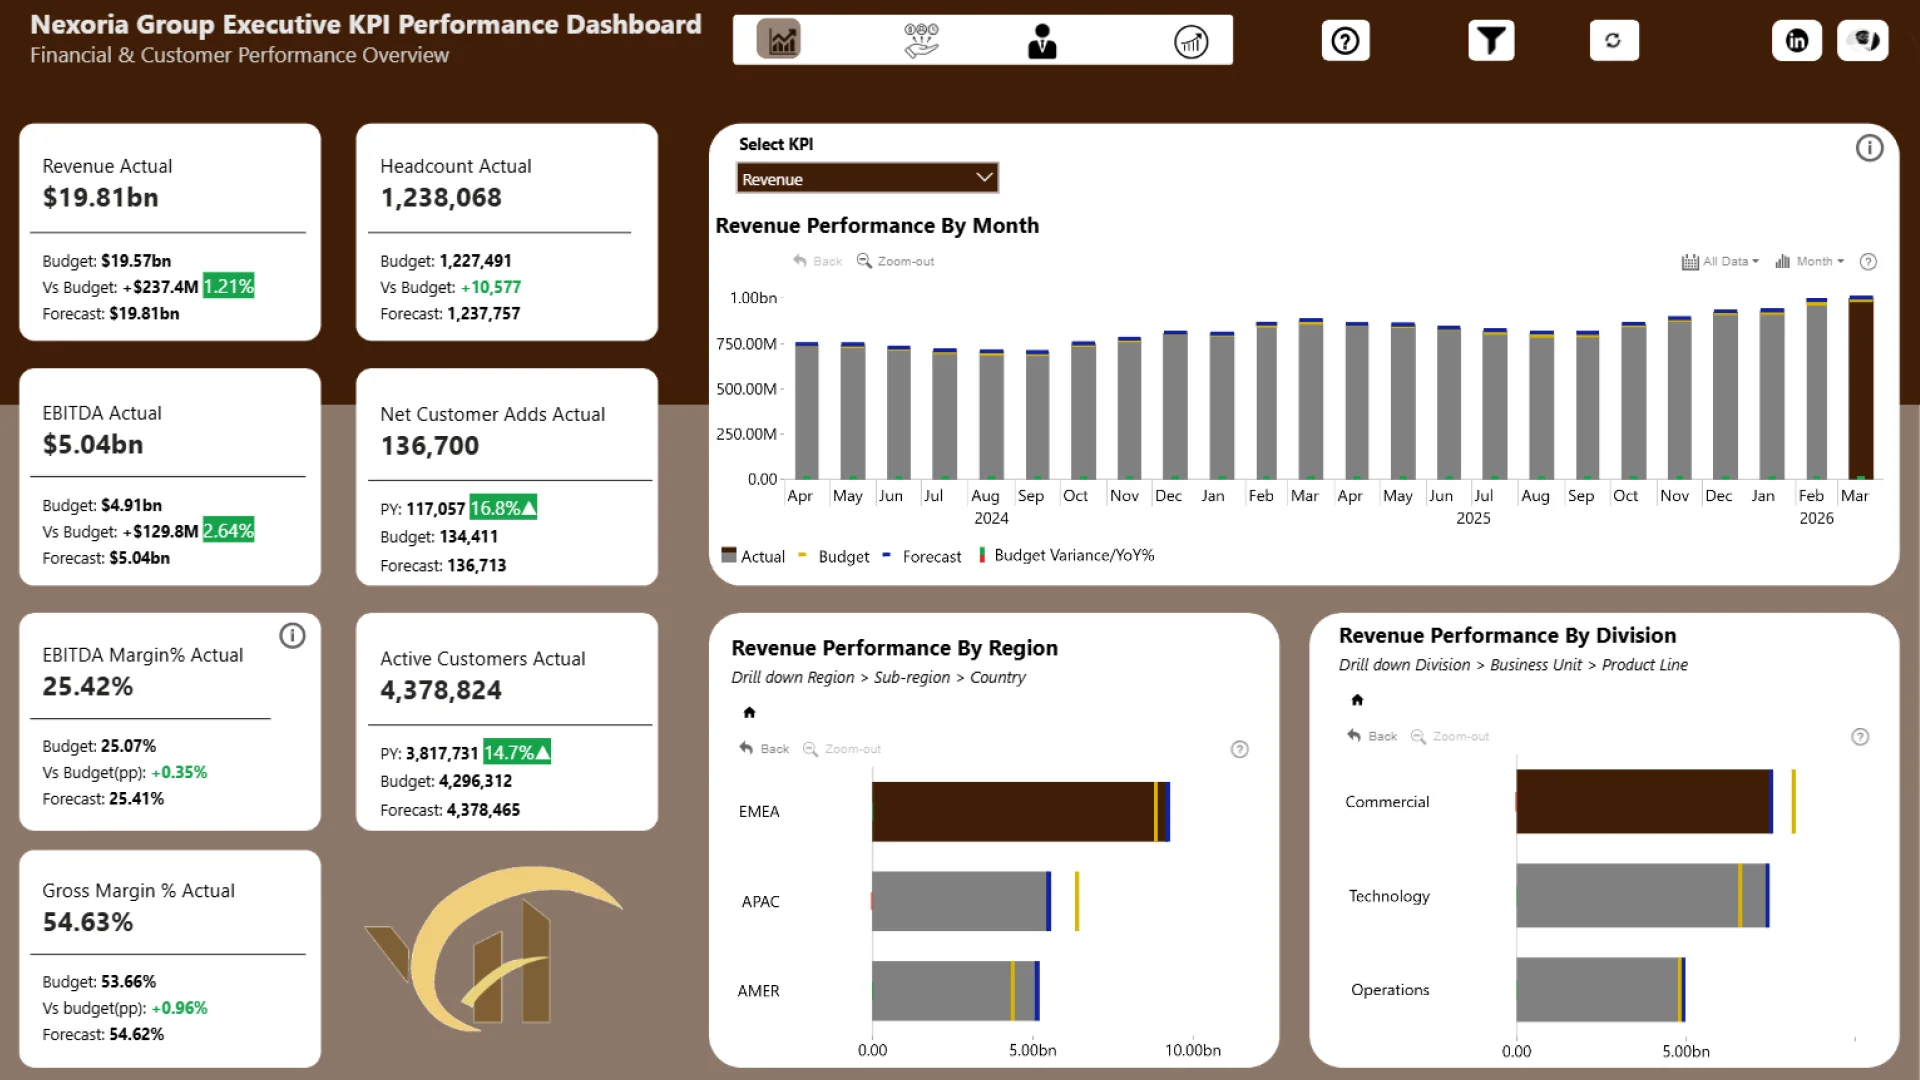Viewport: 1920px width, 1080px height.
Task: Click info icon on monthly chart panel
Action: (x=1869, y=148)
